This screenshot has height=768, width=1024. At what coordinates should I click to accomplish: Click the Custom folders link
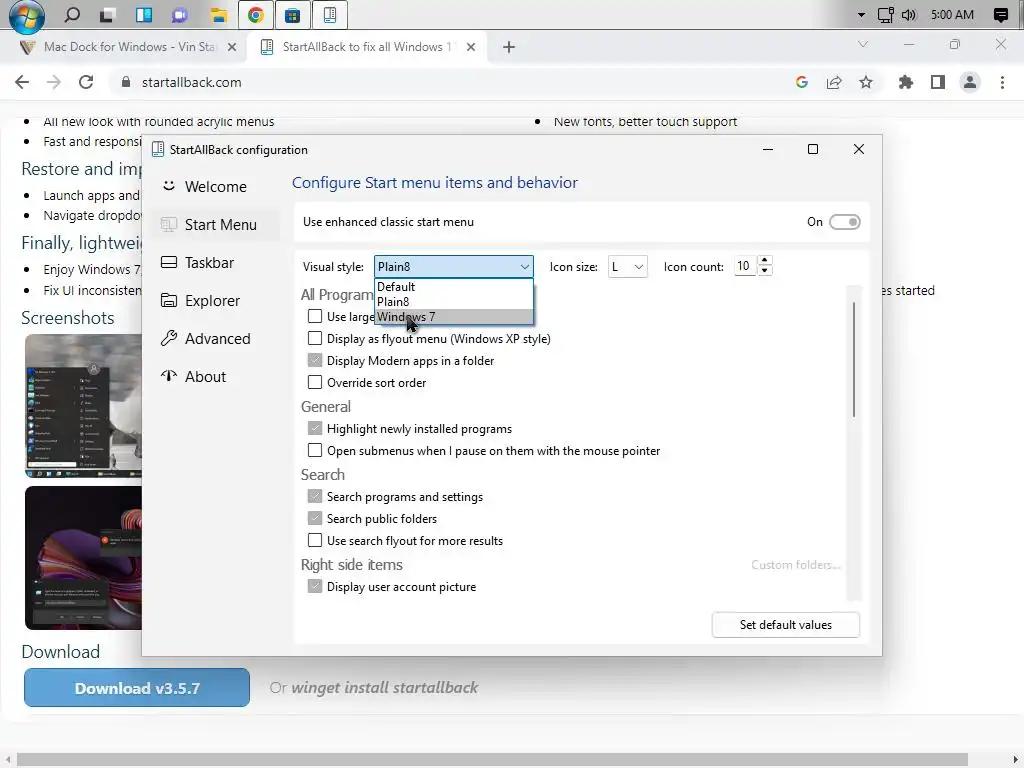click(795, 565)
